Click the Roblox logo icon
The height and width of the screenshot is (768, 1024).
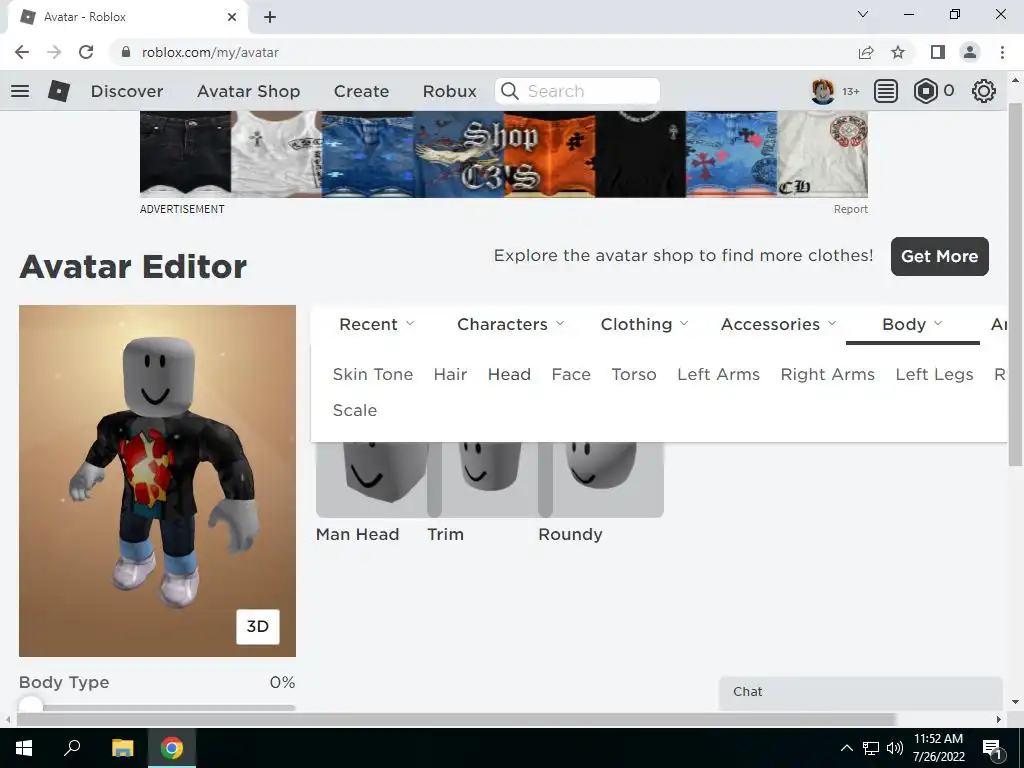coord(59,91)
